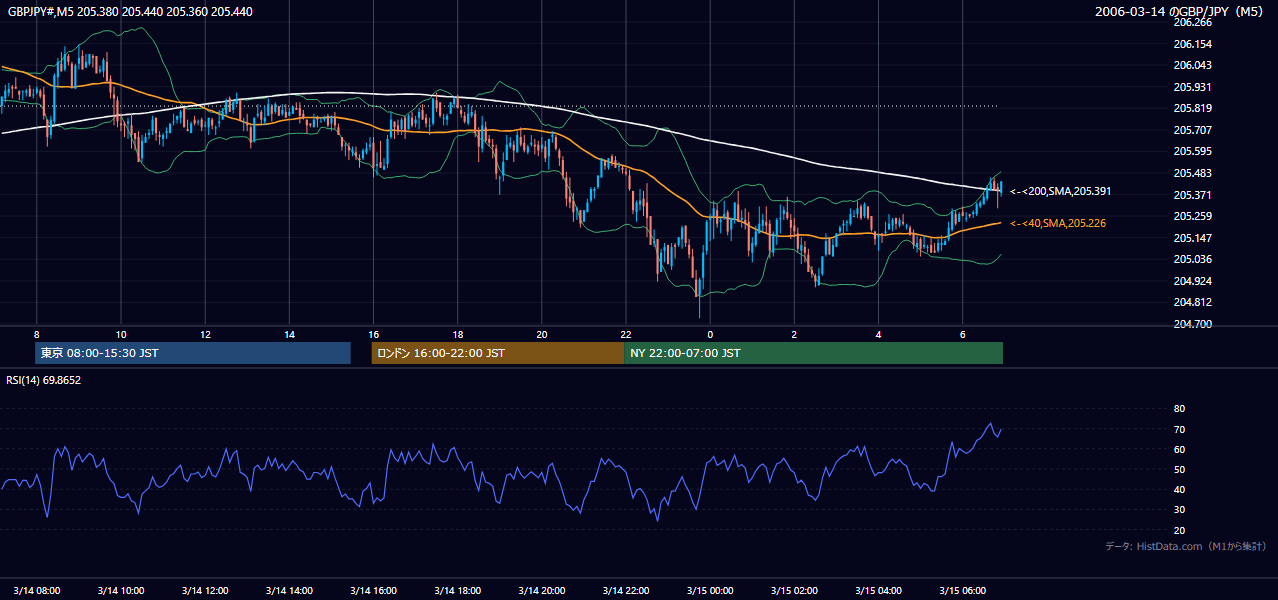Click the 3/15 00:00 date label
Viewport: 1278px width, 600px height.
[710, 590]
